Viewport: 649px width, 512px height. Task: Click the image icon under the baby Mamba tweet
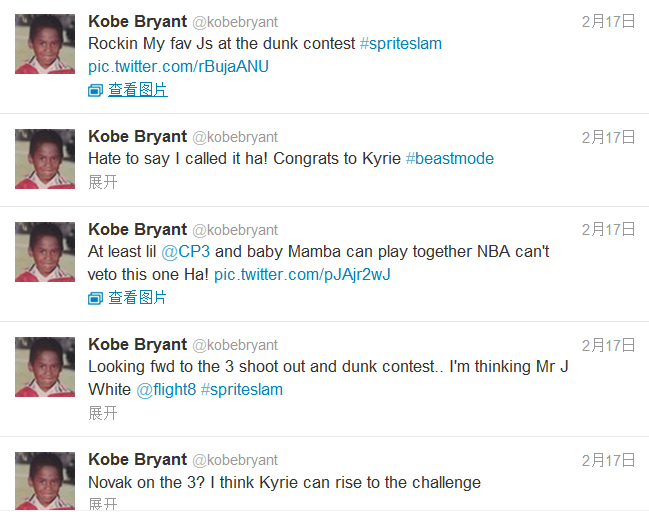click(95, 298)
